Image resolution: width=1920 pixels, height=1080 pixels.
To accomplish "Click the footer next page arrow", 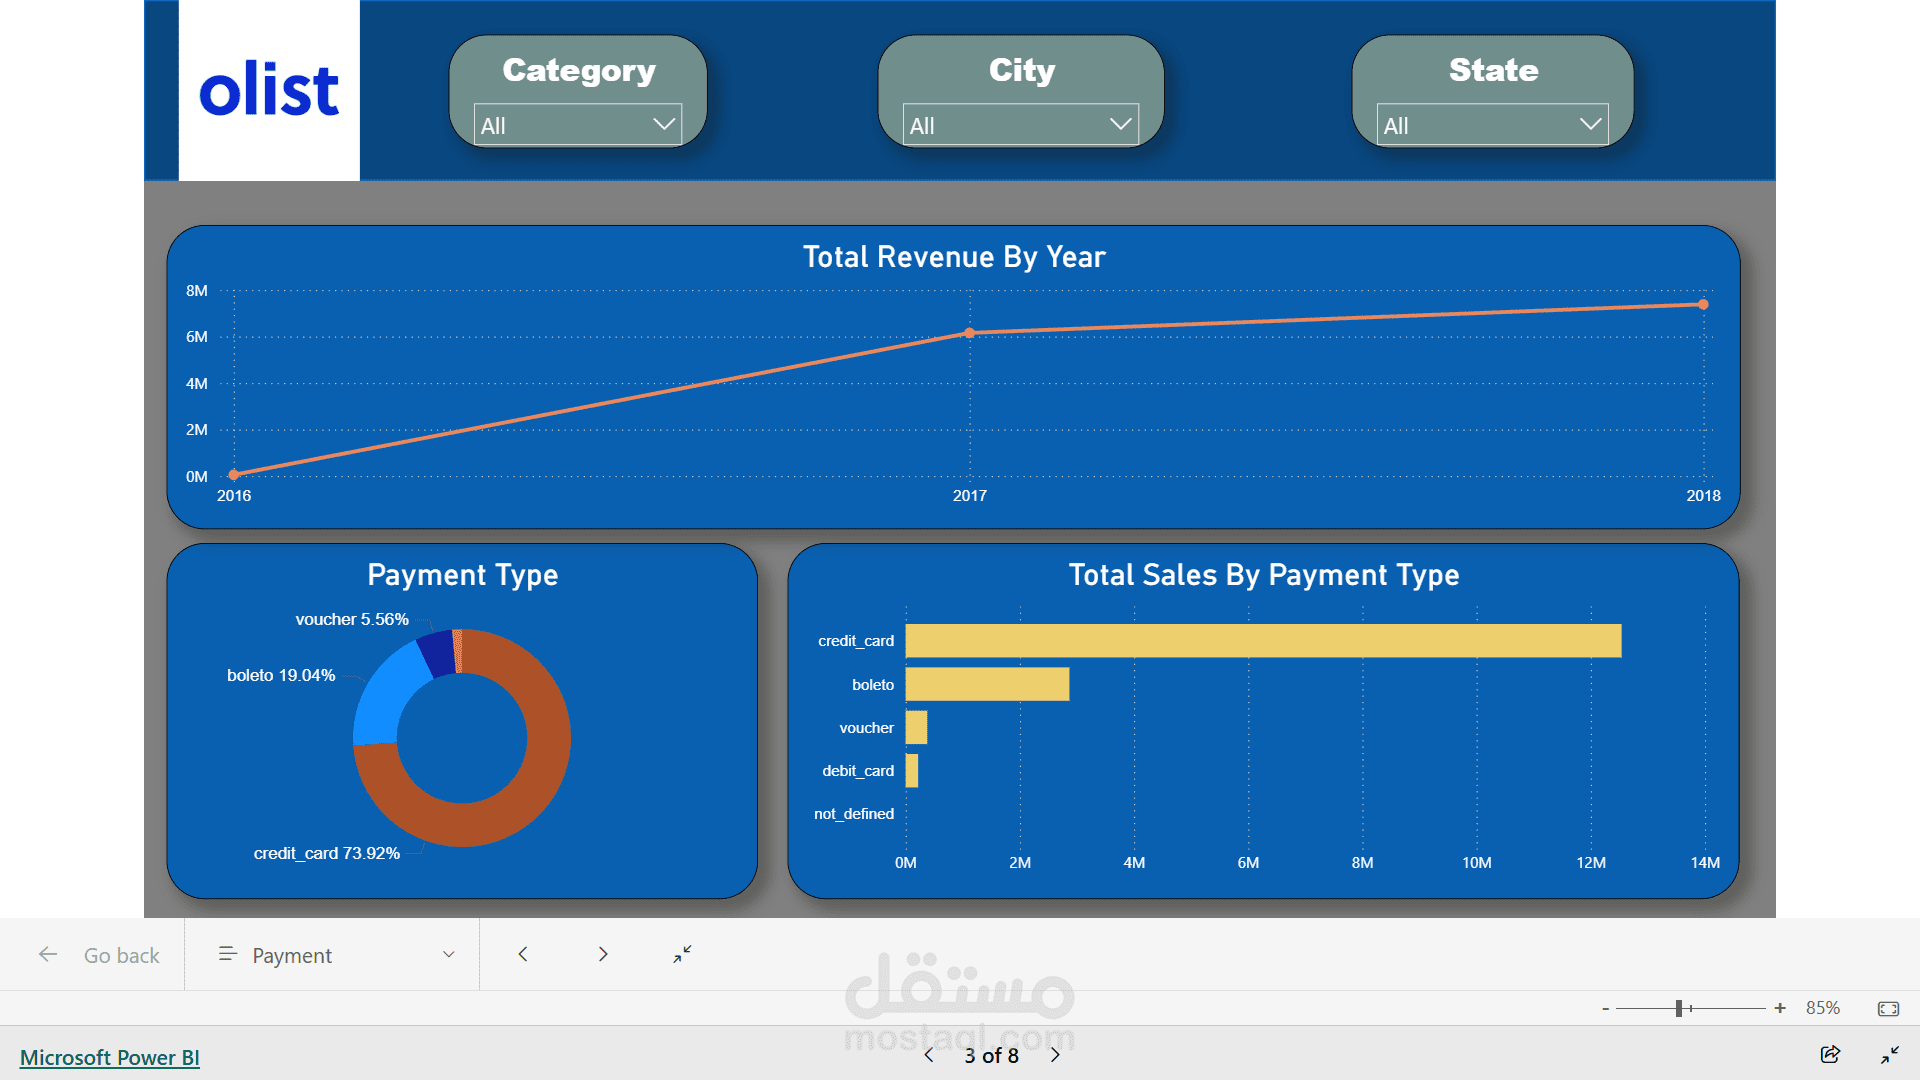I will pyautogui.click(x=1055, y=1055).
